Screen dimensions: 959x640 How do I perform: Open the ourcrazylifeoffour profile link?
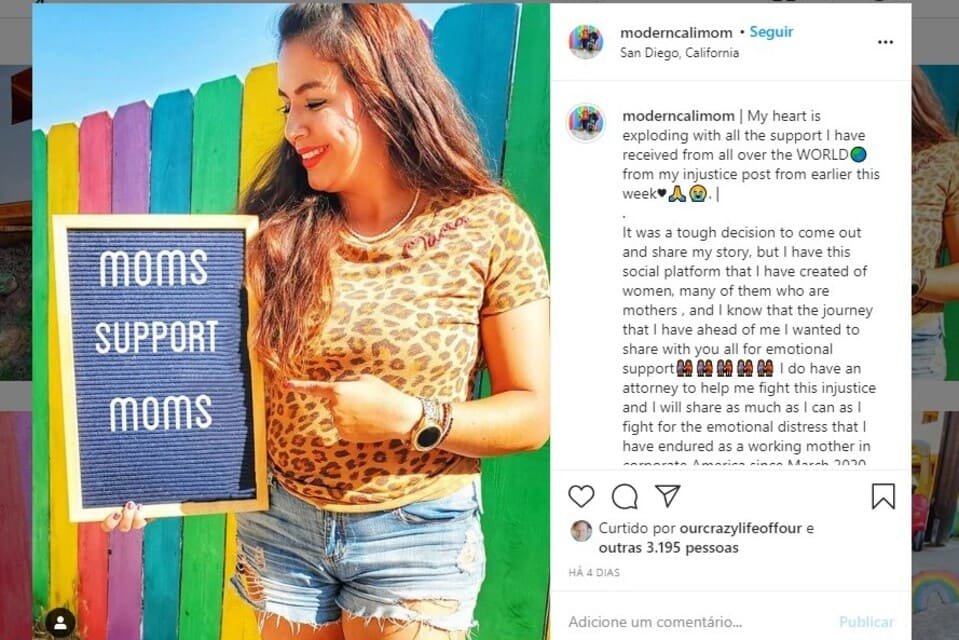tap(740, 528)
